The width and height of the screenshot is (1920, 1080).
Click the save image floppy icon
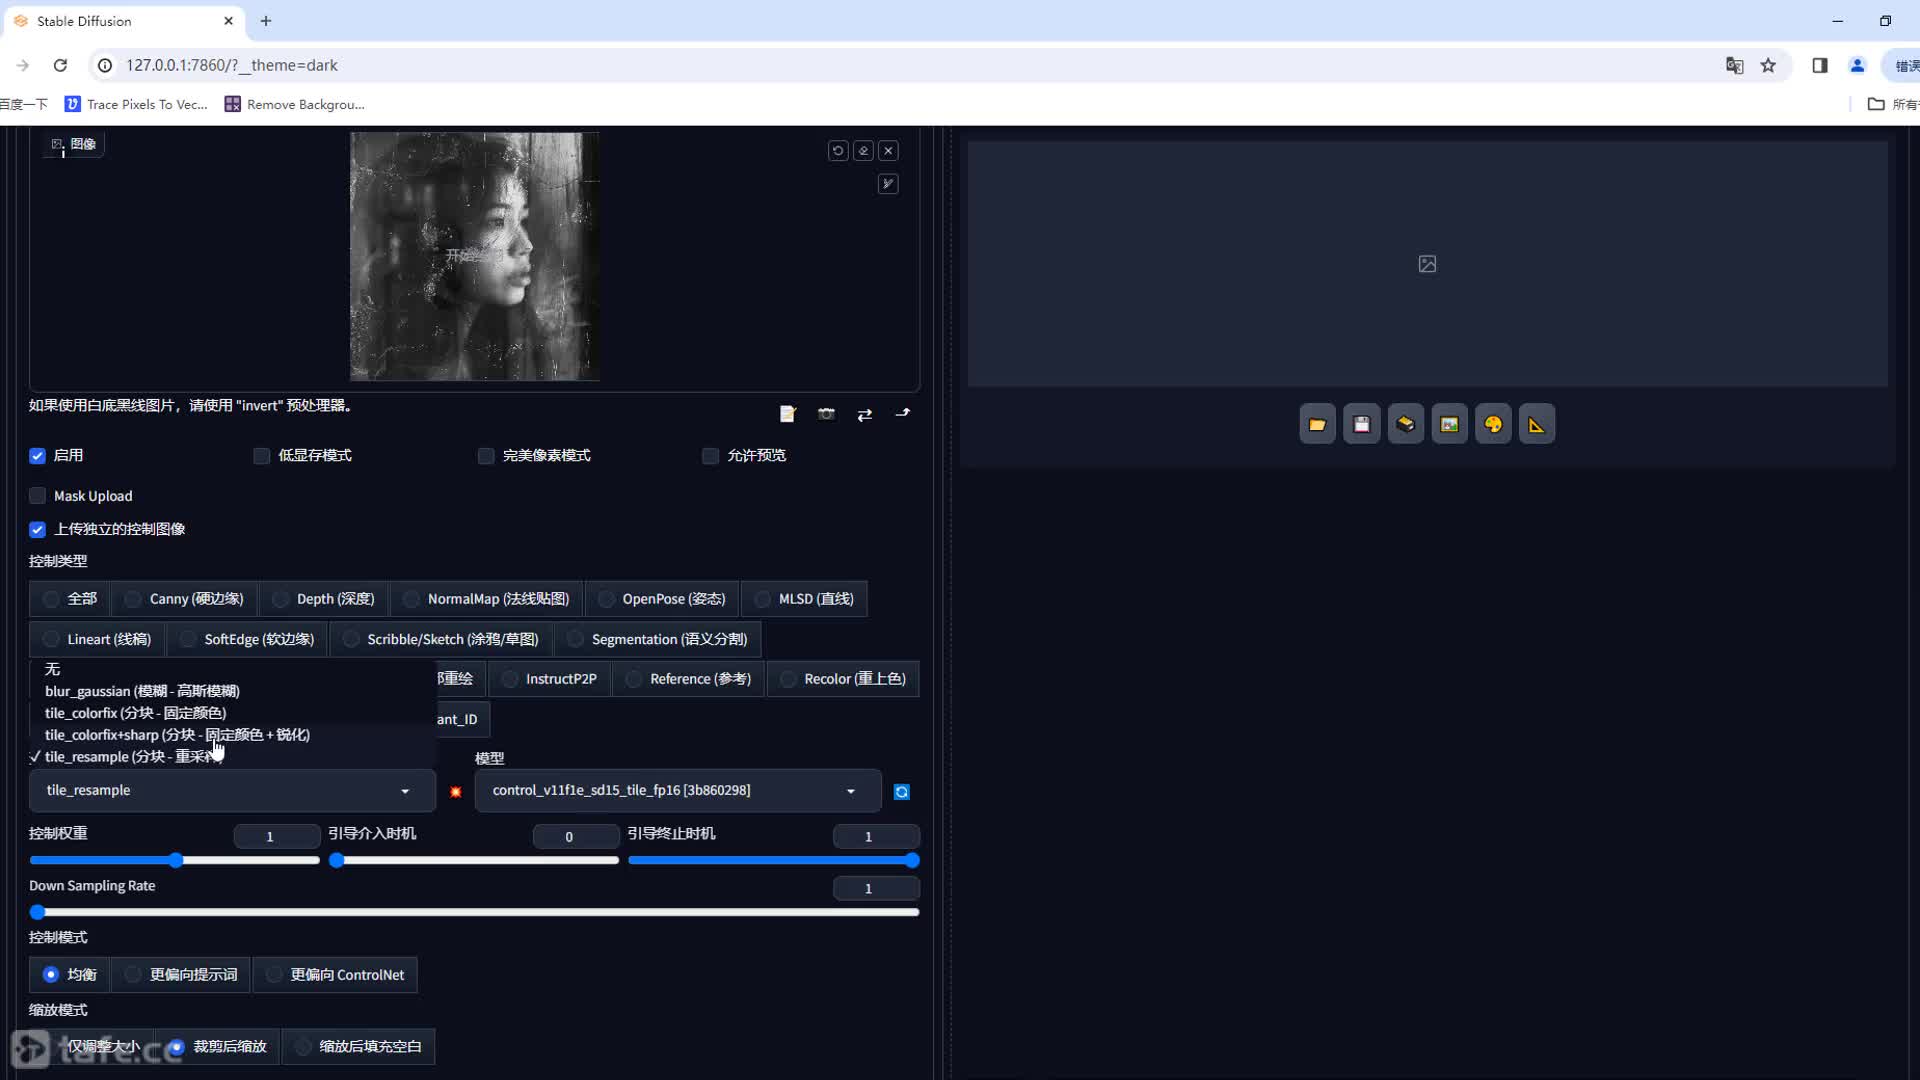[x=1361, y=425]
